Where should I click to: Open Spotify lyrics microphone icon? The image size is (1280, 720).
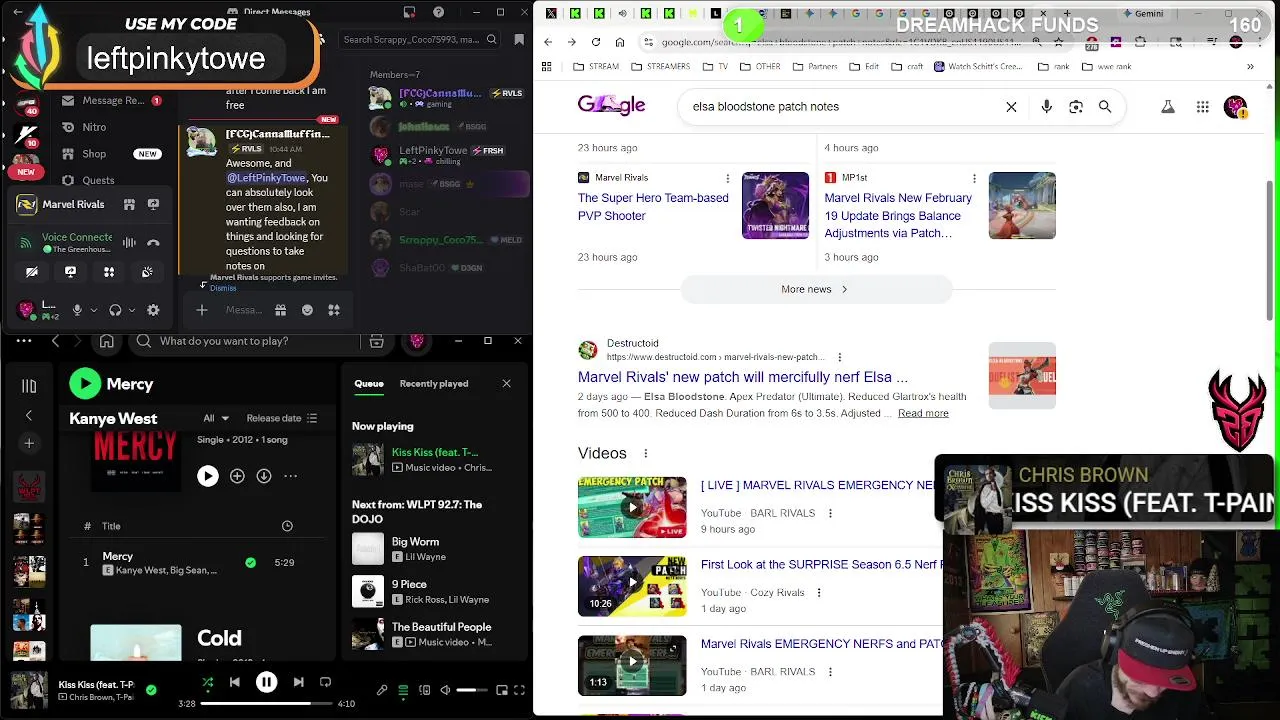382,690
